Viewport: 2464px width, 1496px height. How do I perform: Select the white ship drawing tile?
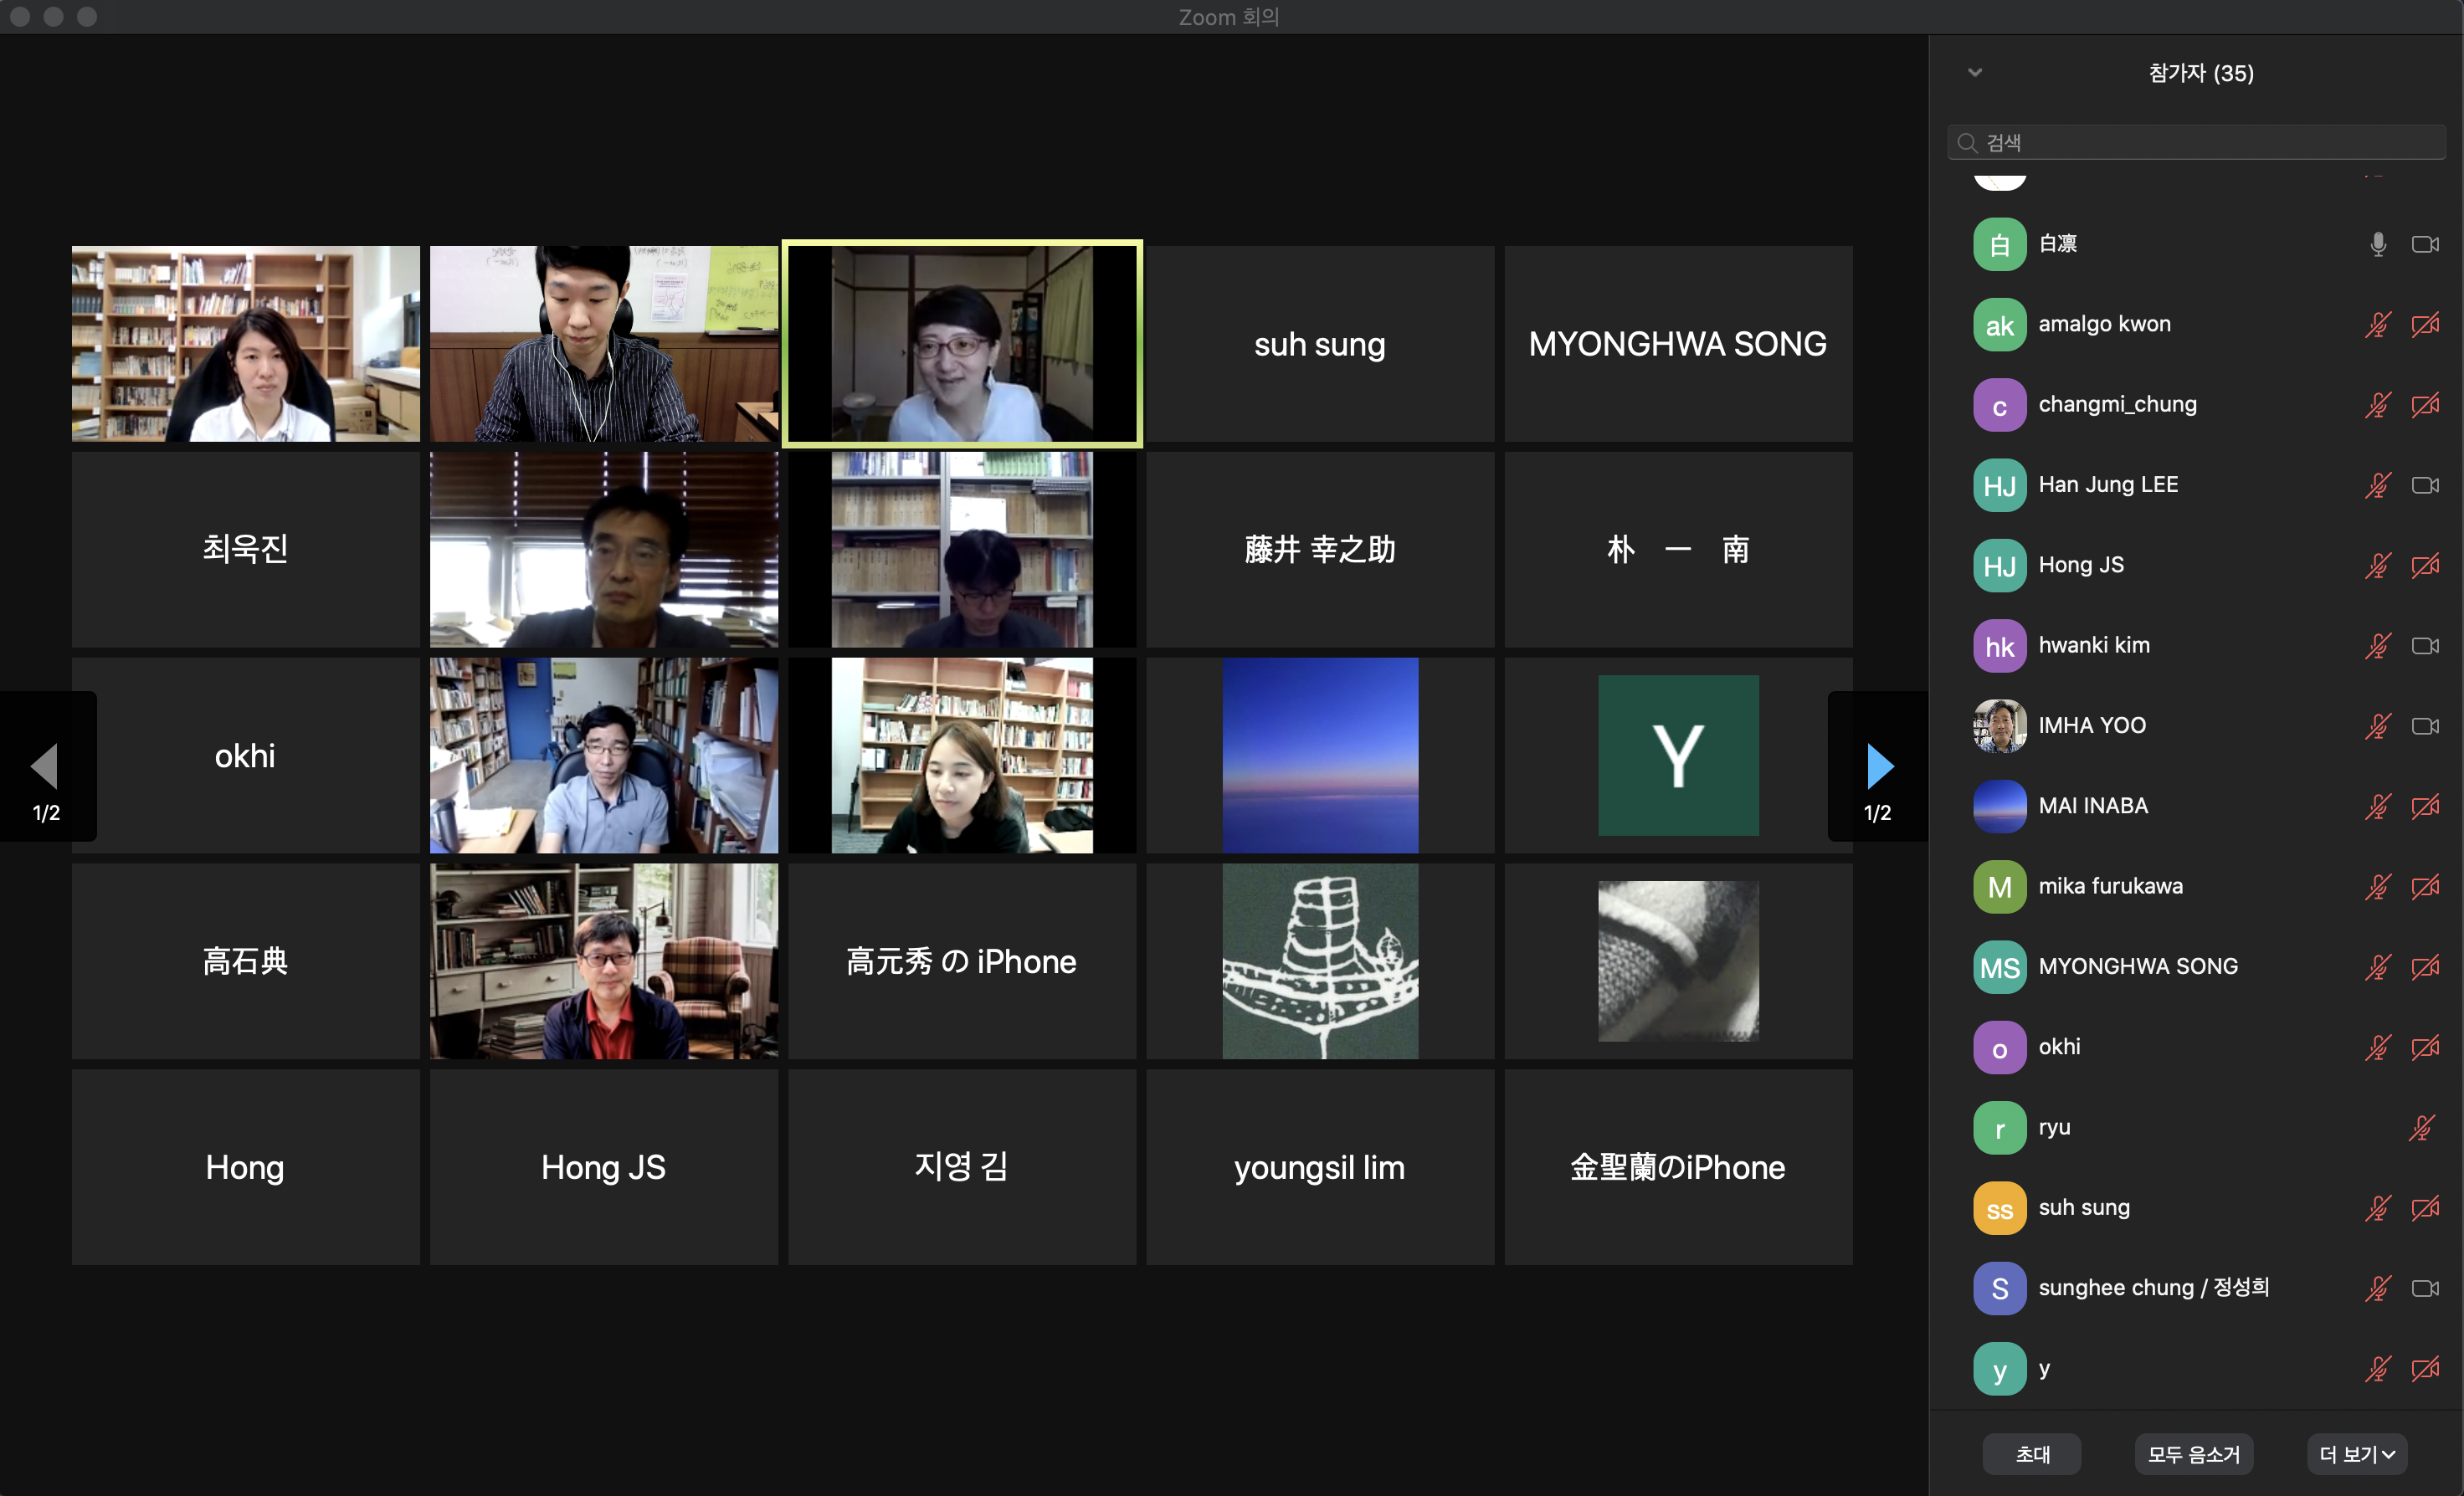tap(1320, 961)
